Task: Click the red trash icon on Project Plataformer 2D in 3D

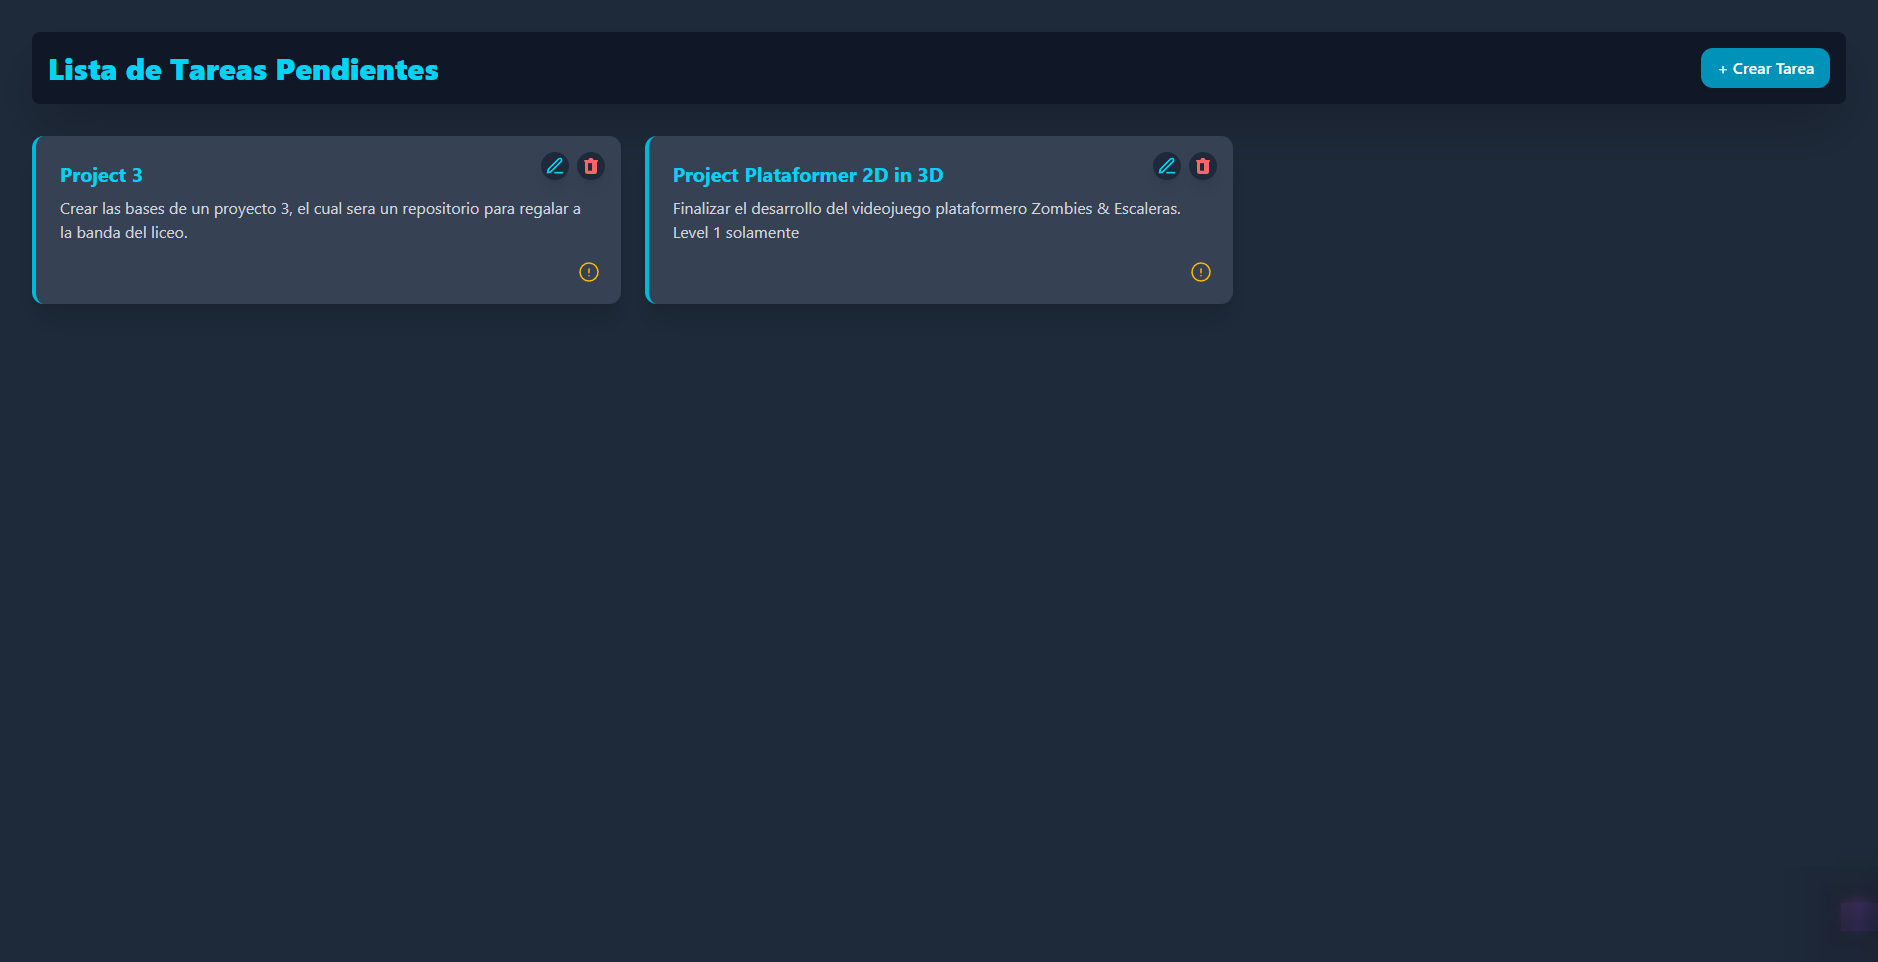Action: 1202,166
